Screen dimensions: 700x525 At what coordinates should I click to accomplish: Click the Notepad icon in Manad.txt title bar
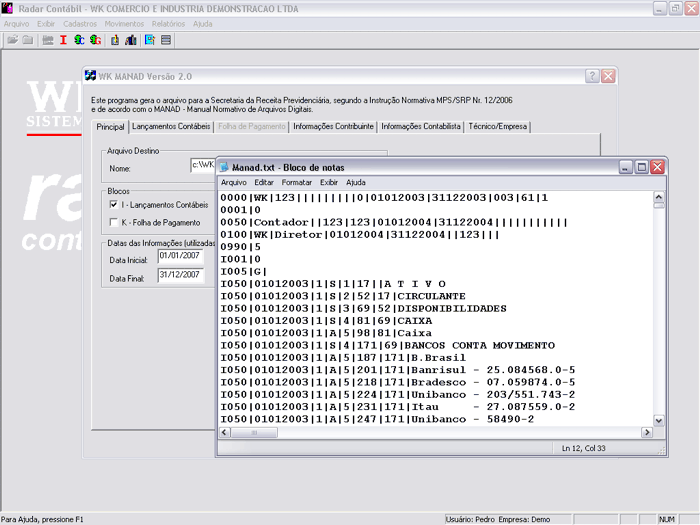pos(225,168)
